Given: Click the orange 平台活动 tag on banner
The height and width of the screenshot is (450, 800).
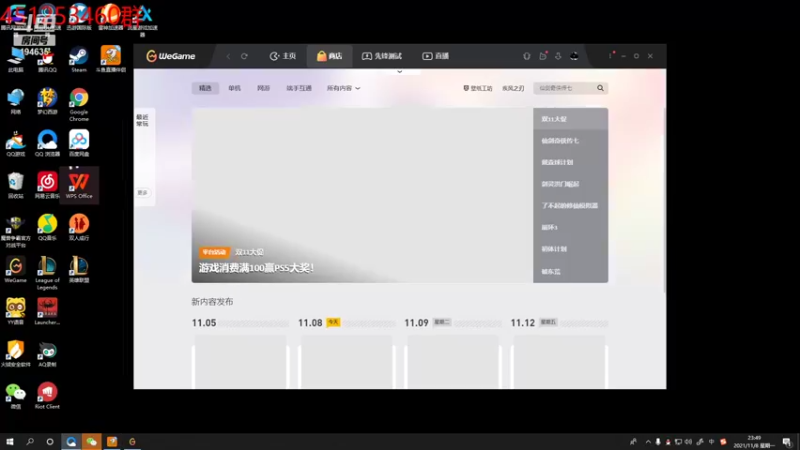Looking at the screenshot, I should click(214, 252).
